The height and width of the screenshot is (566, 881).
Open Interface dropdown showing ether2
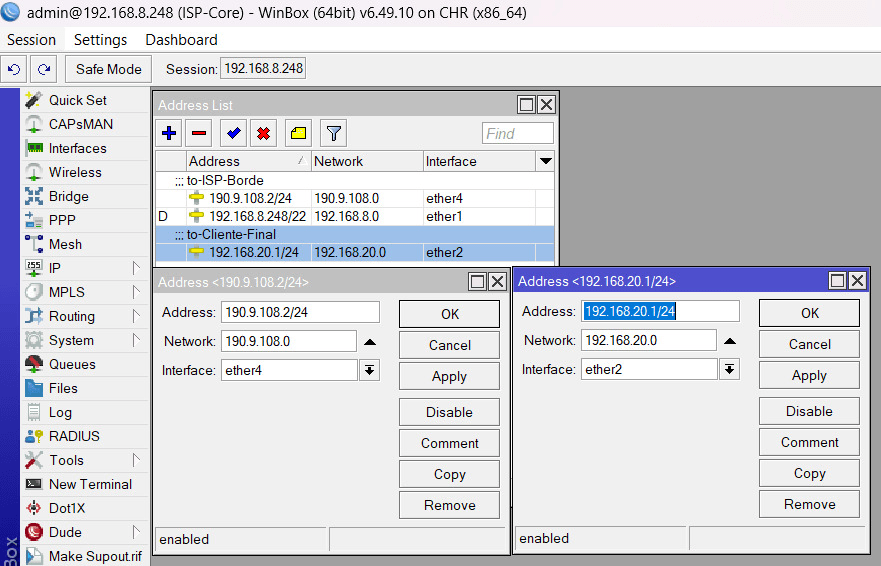(729, 369)
